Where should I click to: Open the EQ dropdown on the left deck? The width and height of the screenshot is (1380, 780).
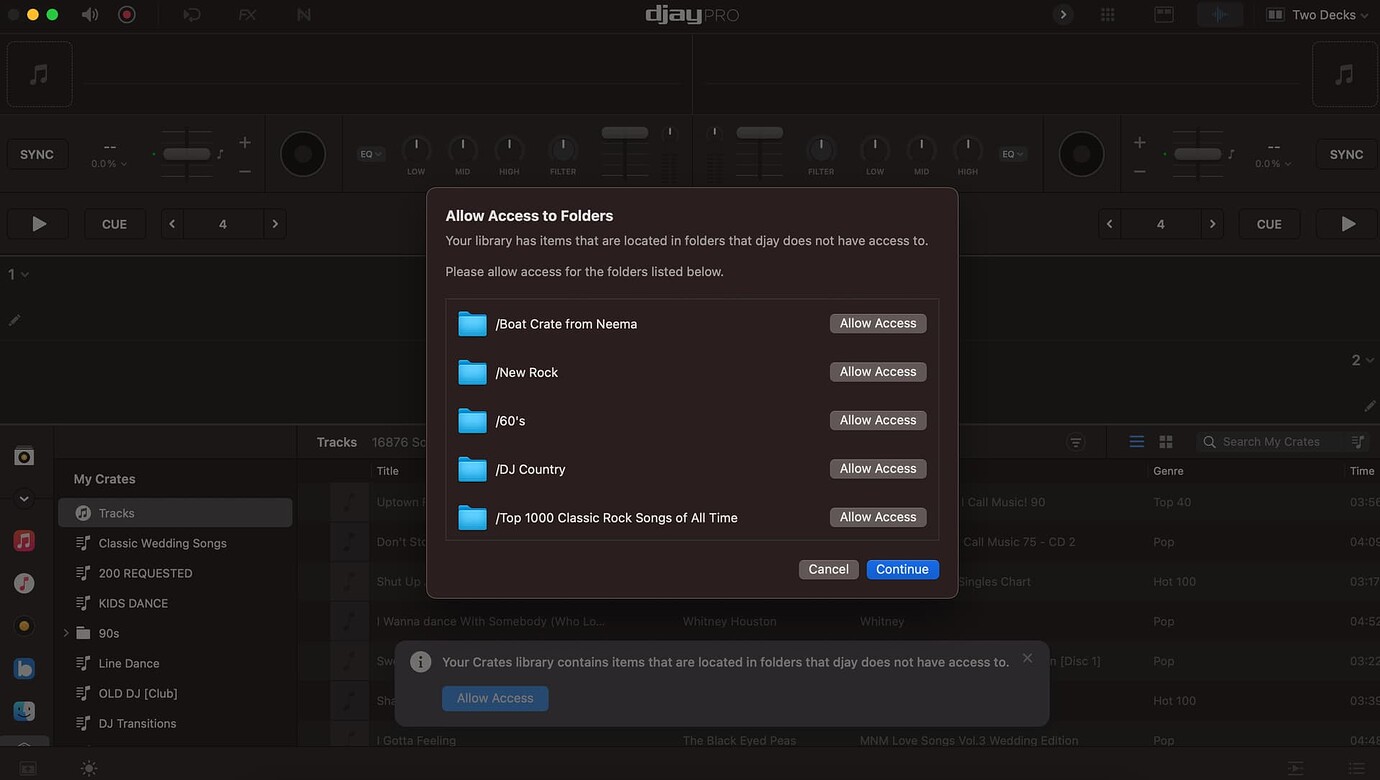(x=369, y=154)
